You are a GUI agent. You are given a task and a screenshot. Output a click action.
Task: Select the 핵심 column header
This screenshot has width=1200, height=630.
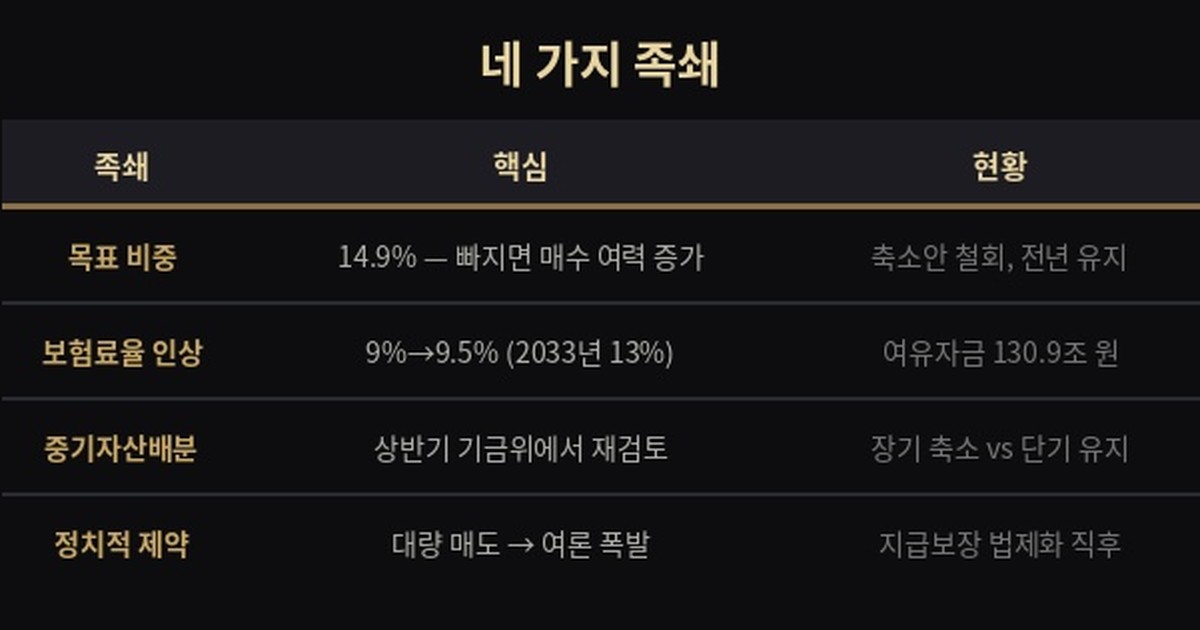tap(520, 167)
